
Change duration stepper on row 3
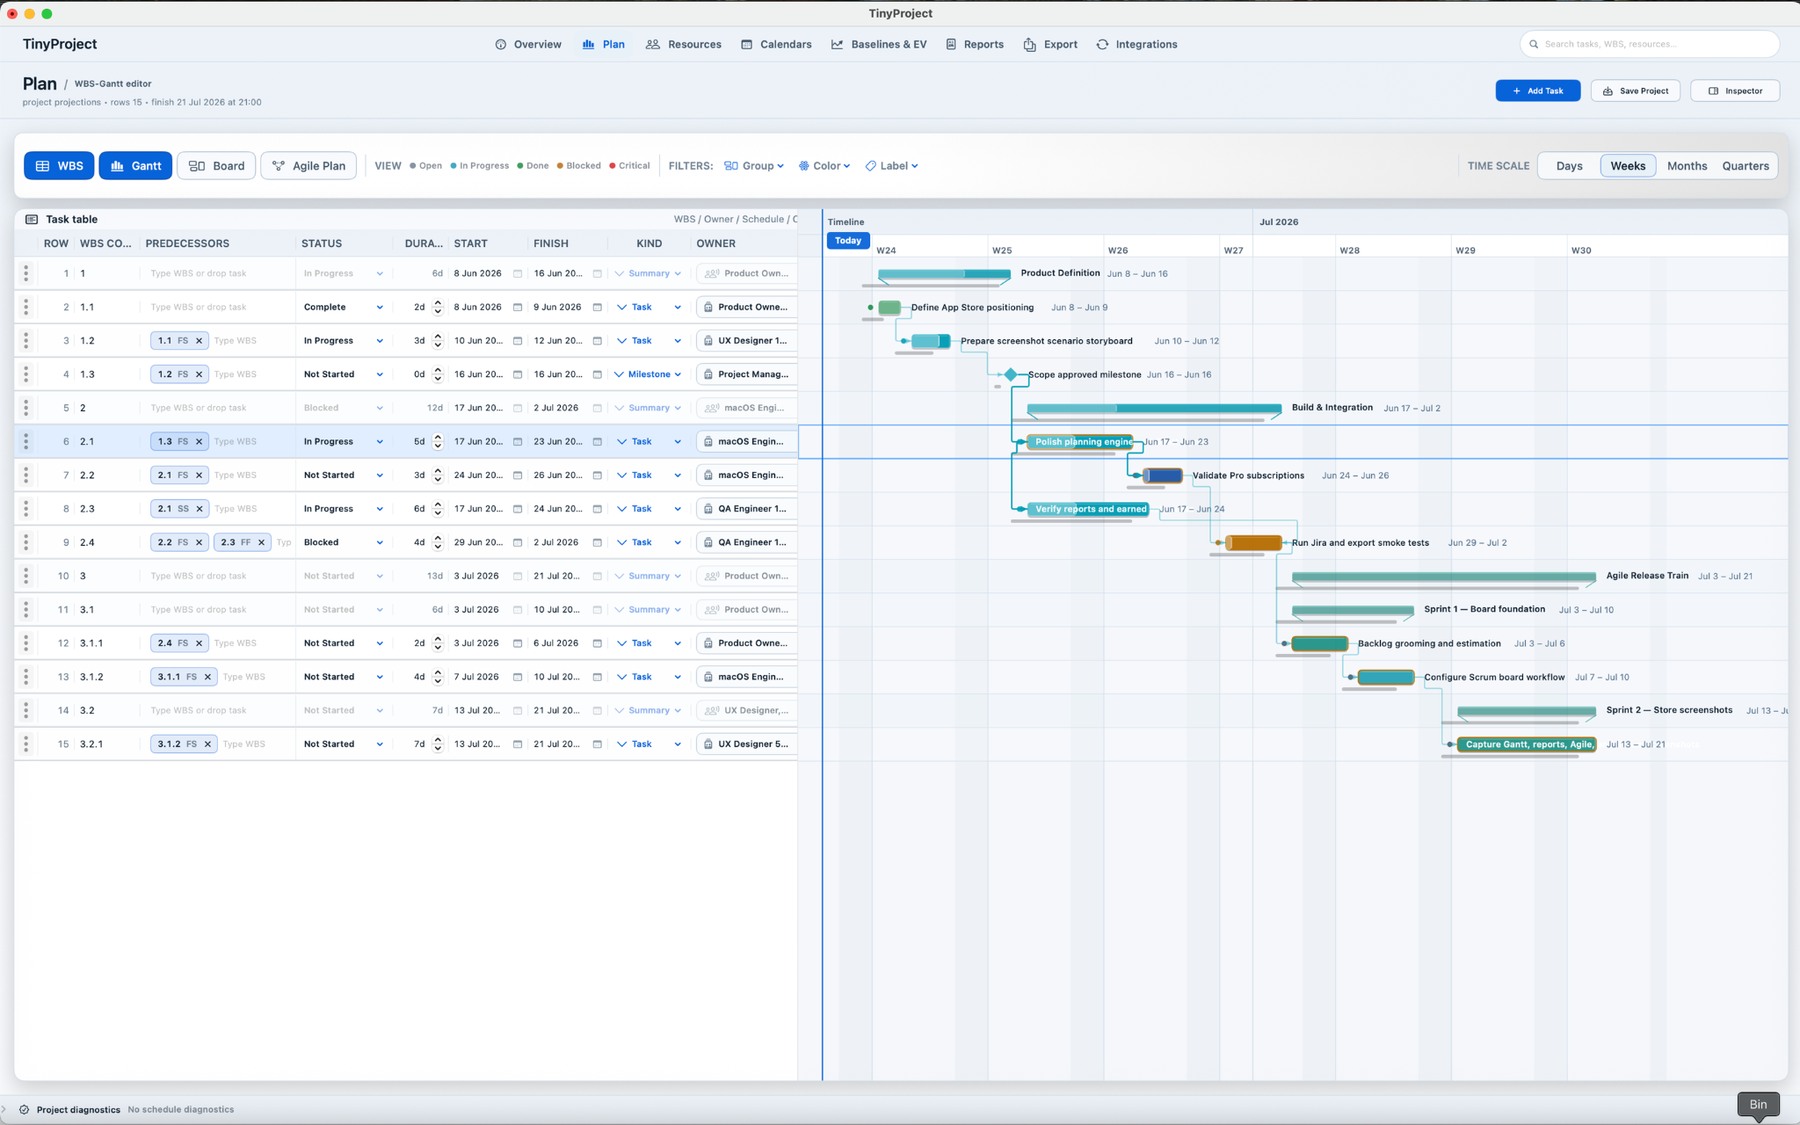pos(437,341)
